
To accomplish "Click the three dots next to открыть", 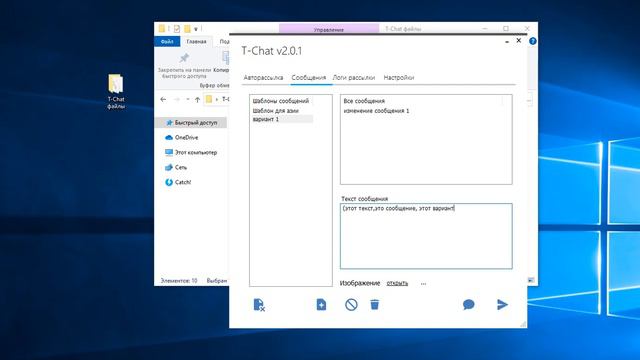I will pos(423,284).
